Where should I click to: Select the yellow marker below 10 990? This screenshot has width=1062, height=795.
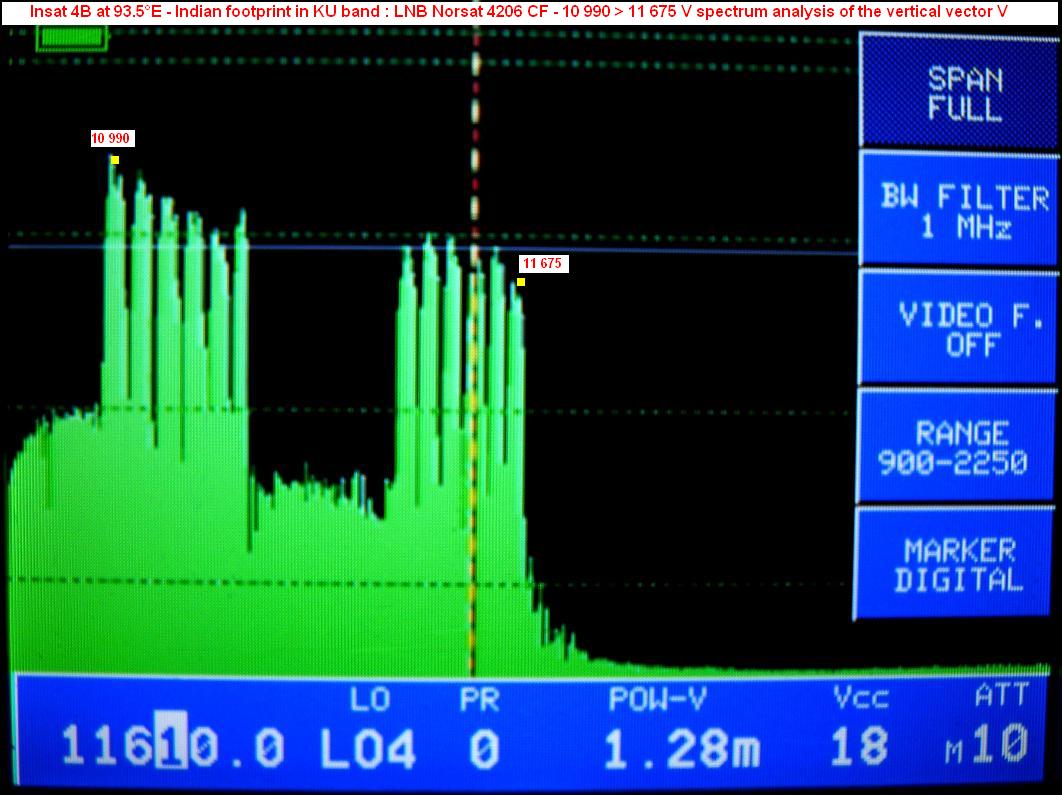pos(115,160)
